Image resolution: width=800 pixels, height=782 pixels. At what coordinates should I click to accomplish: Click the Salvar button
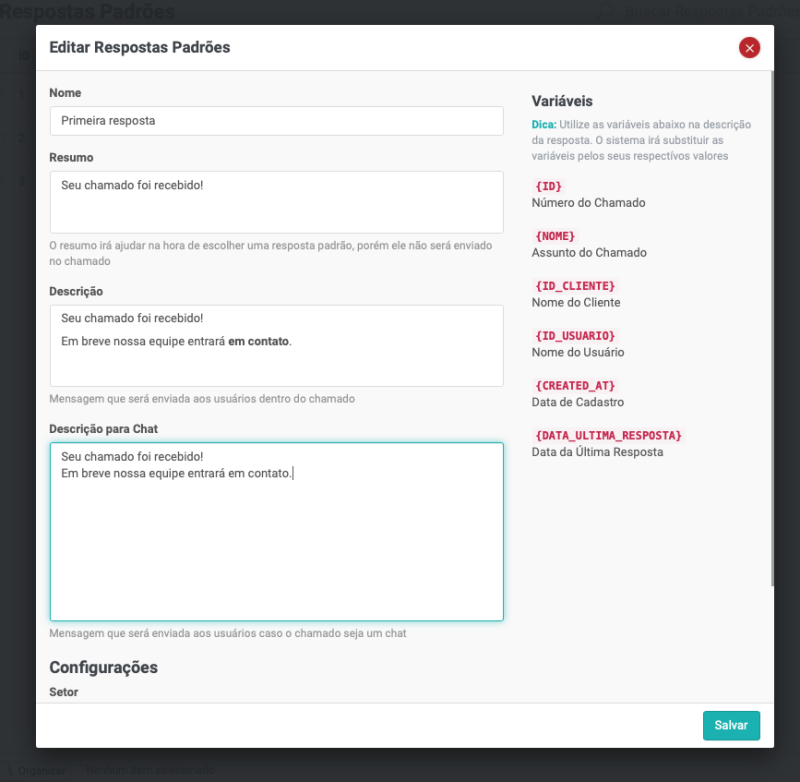pyautogui.click(x=731, y=725)
